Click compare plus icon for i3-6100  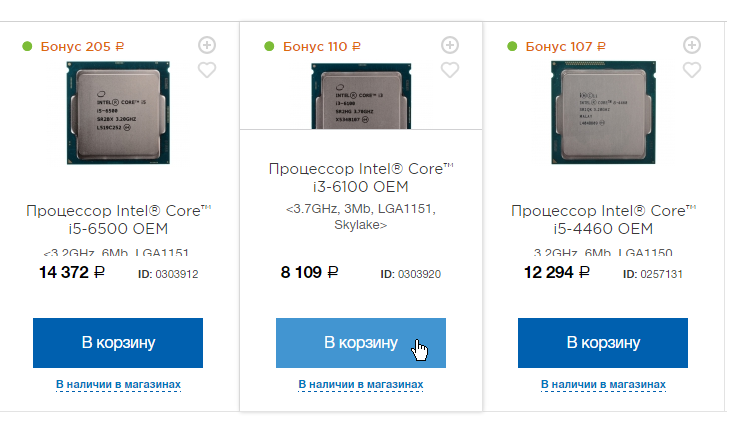[450, 45]
